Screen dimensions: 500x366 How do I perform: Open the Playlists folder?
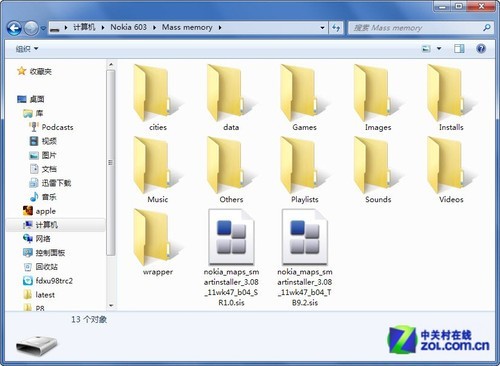pos(304,170)
